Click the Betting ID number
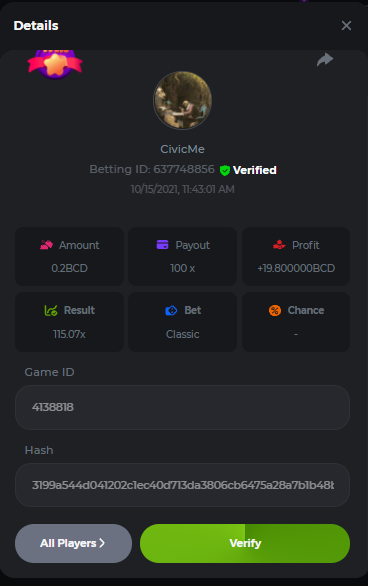Viewport: 368px width, 586px height. click(x=184, y=169)
